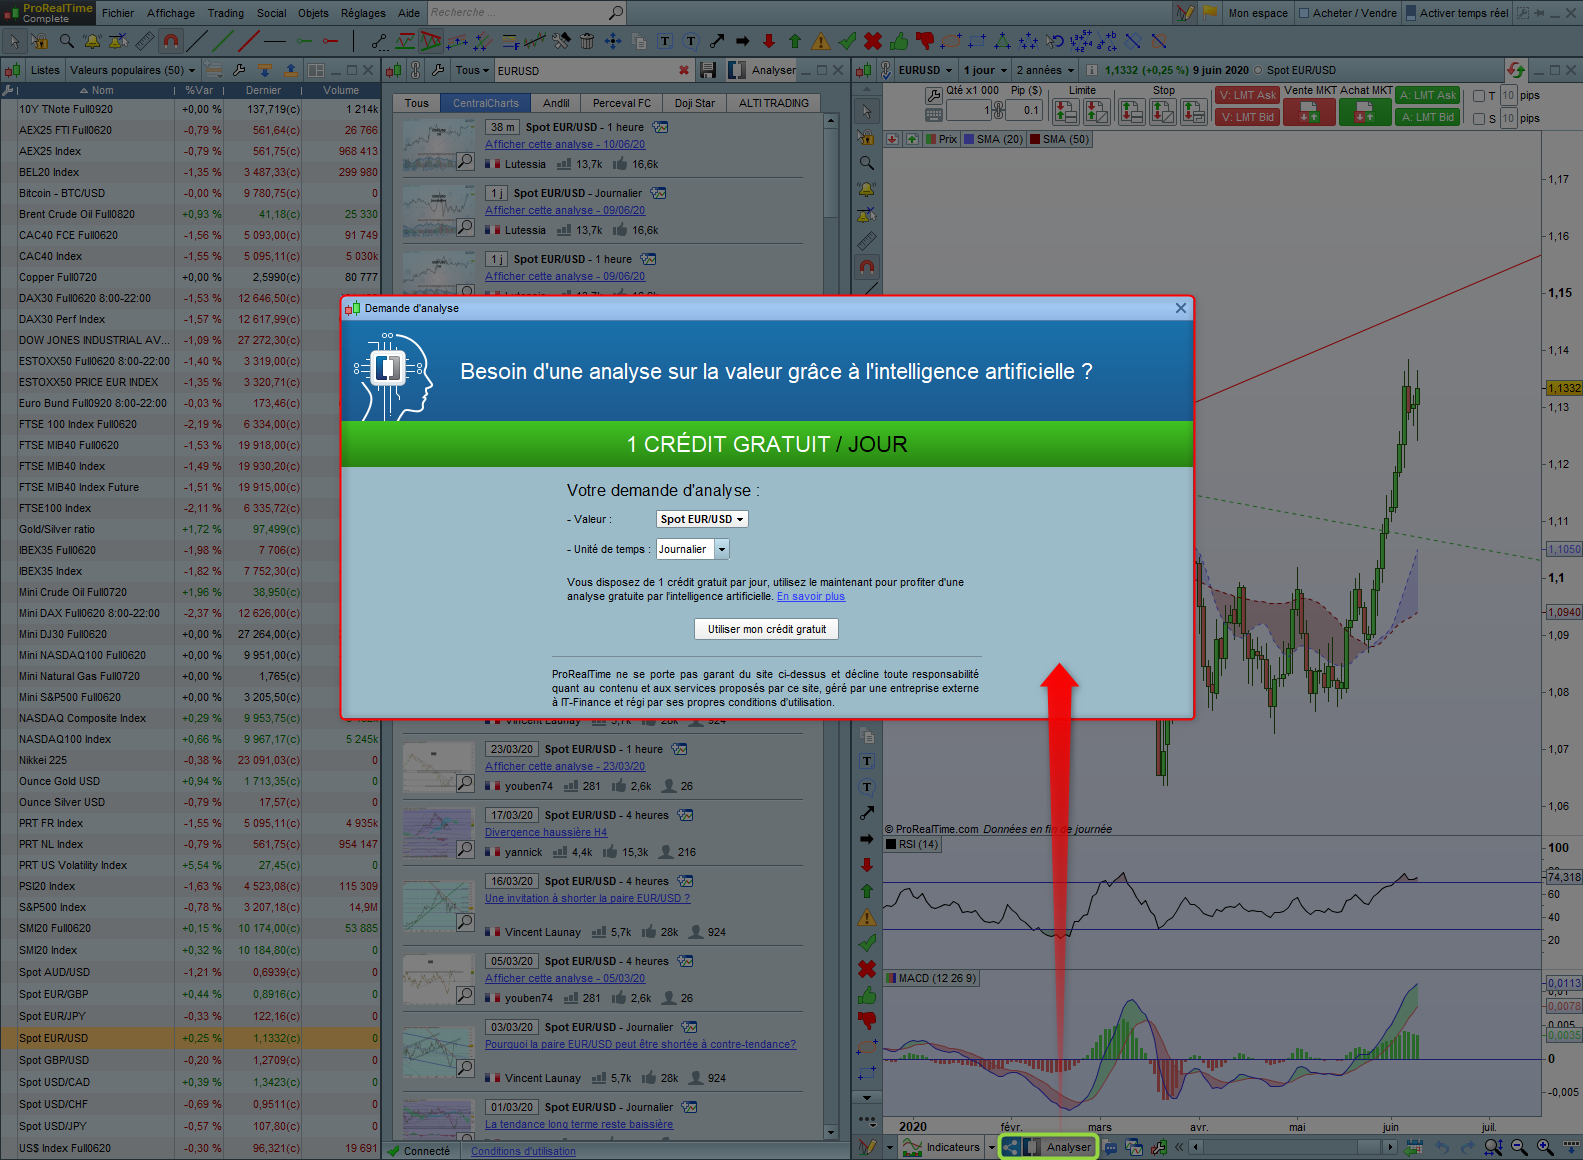This screenshot has width=1583, height=1160.
Task: Select the magnet snap tool in top toolbar
Action: (171, 41)
